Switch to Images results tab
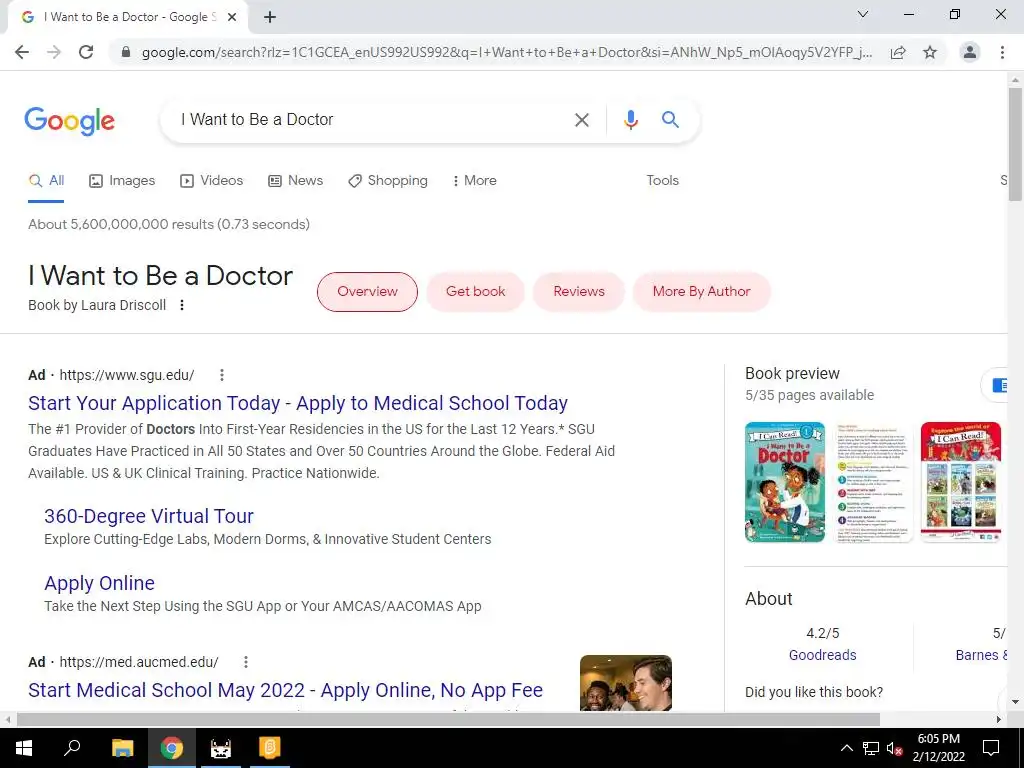 pyautogui.click(x=122, y=181)
